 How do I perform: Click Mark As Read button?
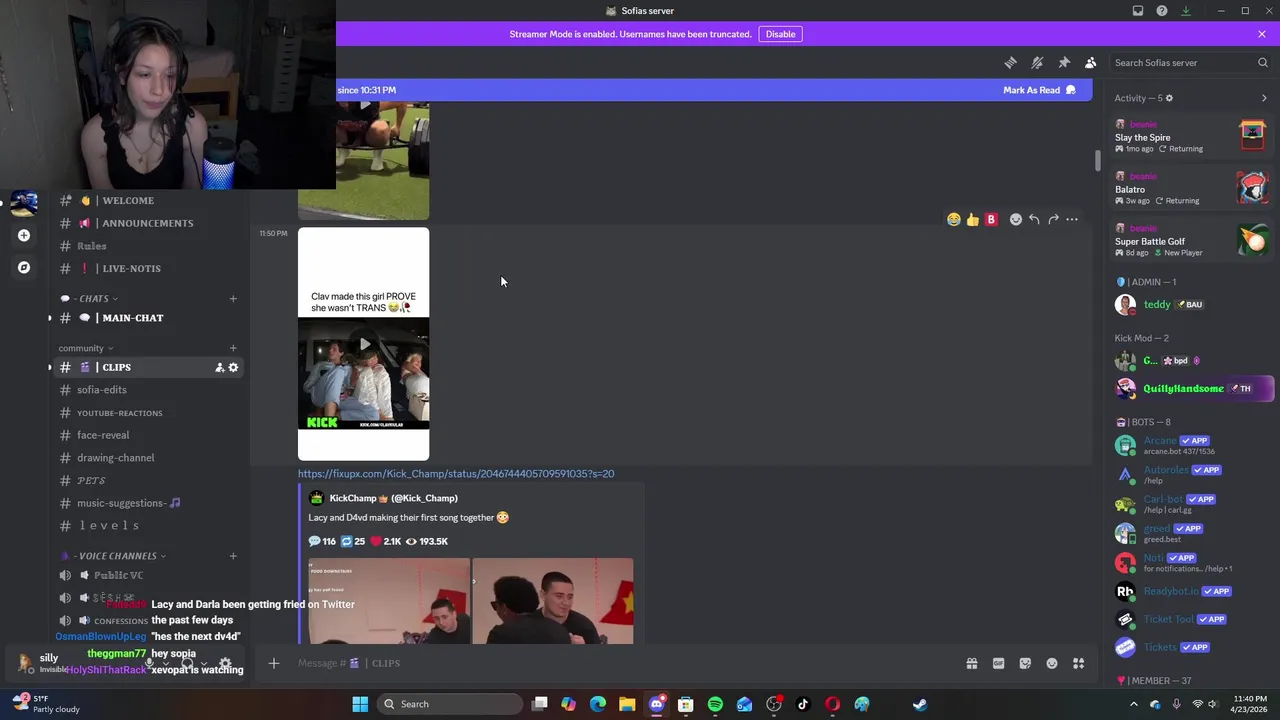(1040, 90)
